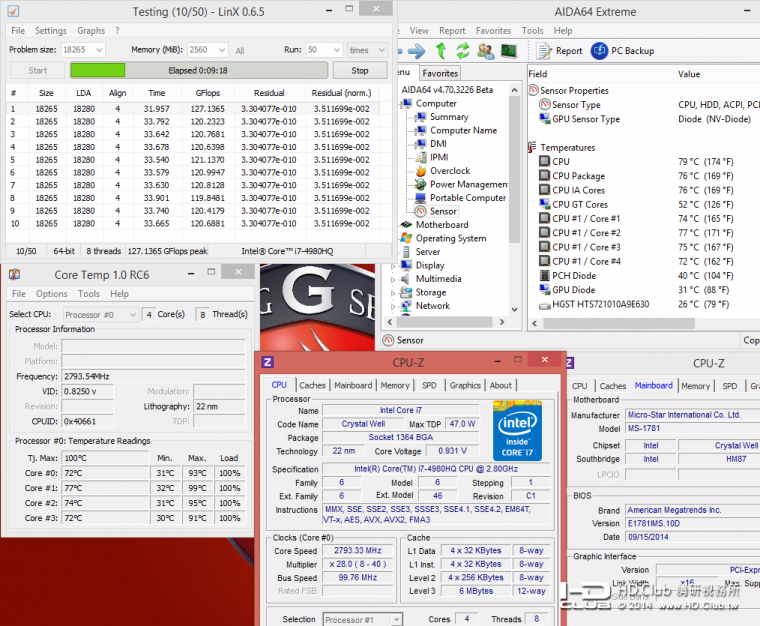The image size is (760, 626).
Task: Click the All memory label in LinX
Action: pyautogui.click(x=240, y=50)
